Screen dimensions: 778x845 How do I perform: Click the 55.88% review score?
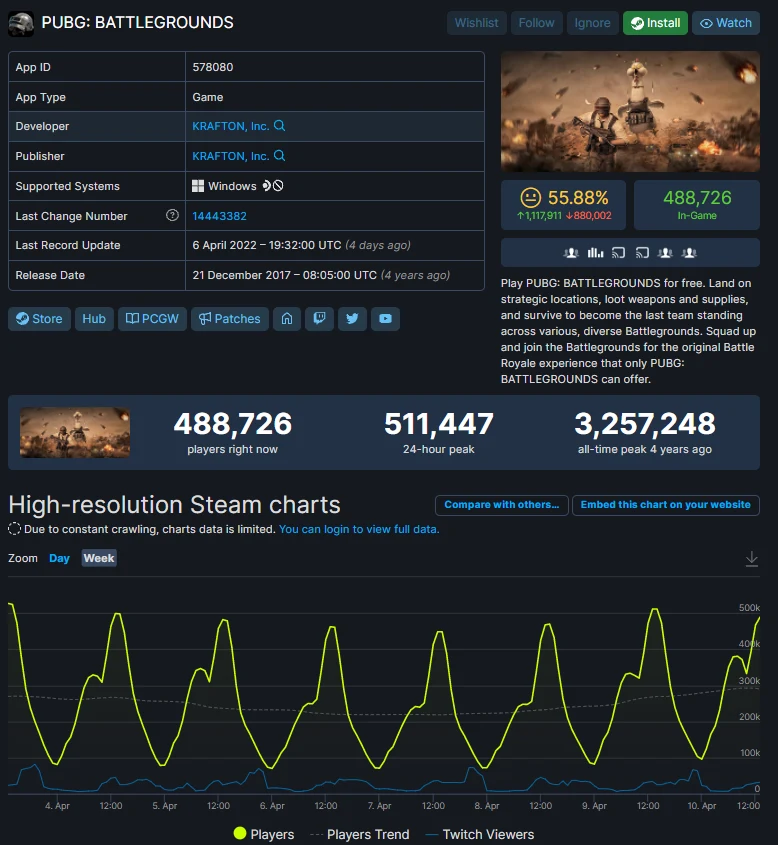coord(578,198)
